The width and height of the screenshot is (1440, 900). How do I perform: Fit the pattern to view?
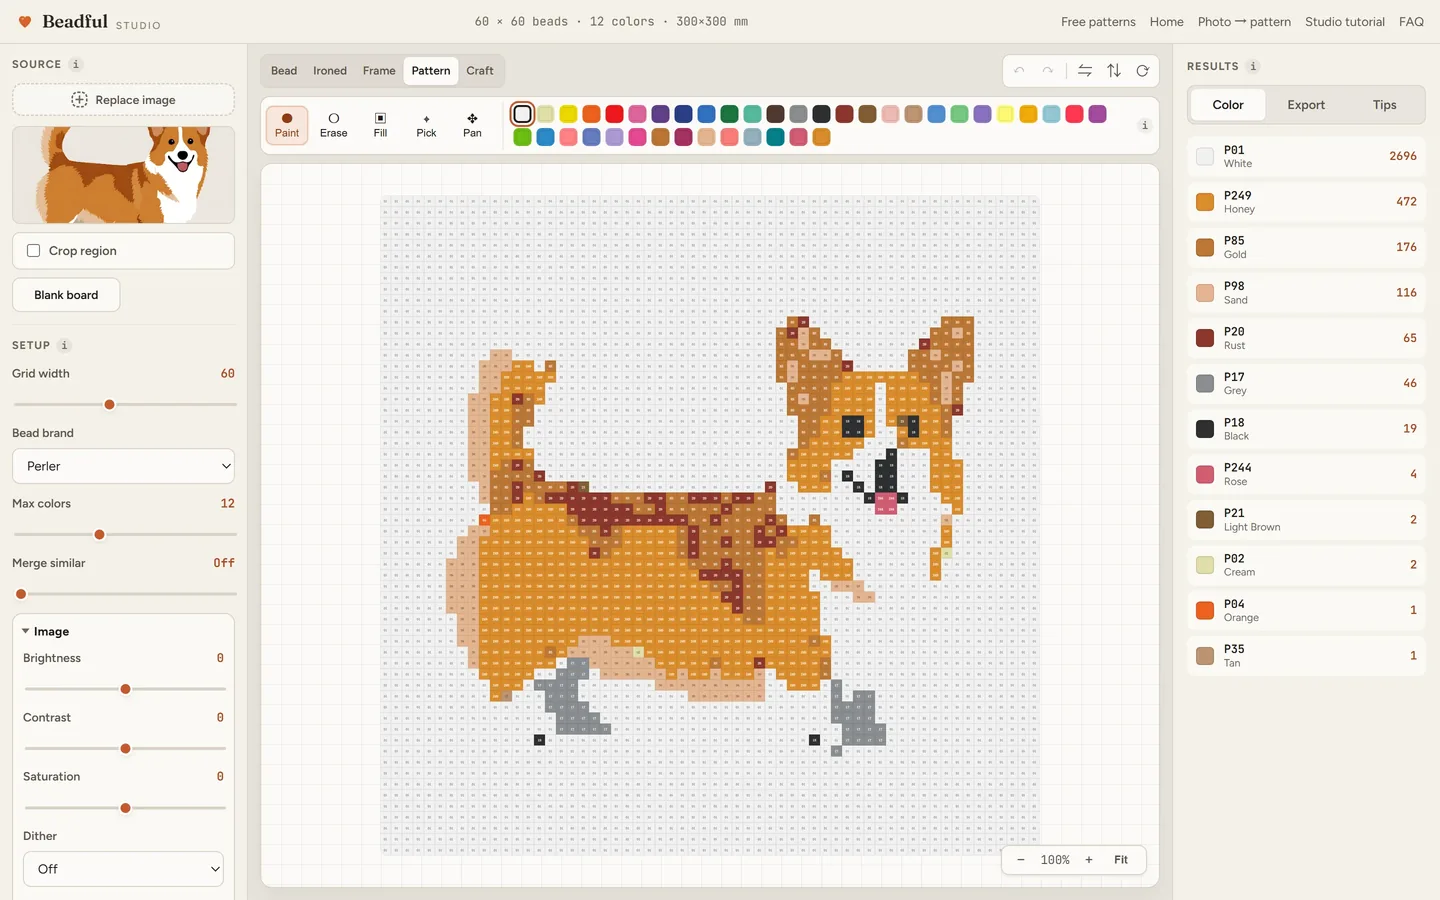click(1121, 860)
